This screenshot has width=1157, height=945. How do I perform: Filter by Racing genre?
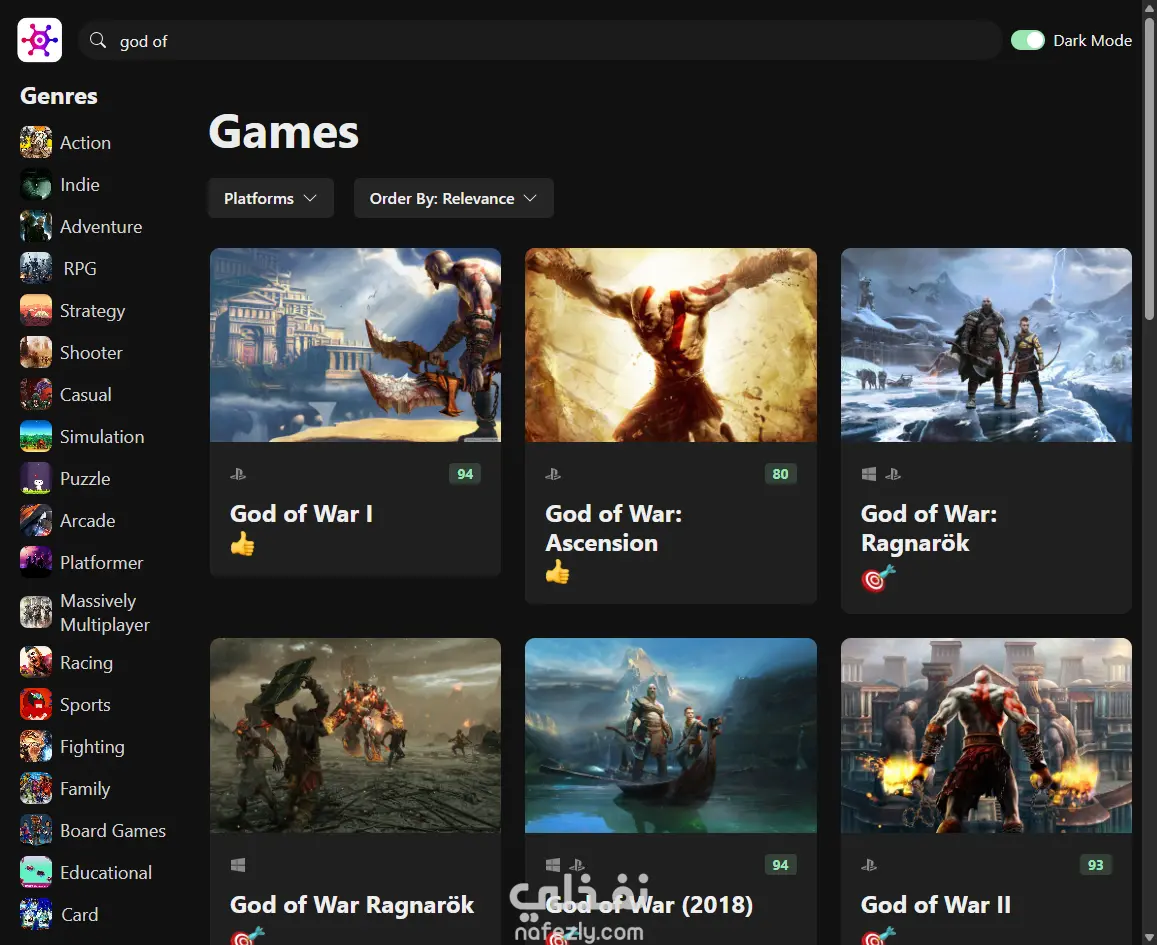point(86,662)
